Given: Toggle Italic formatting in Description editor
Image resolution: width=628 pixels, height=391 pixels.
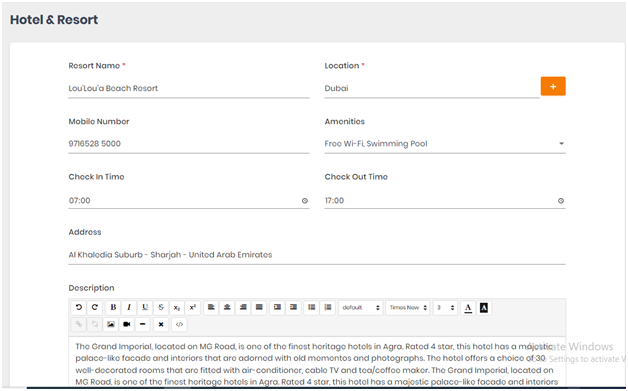Looking at the screenshot, I should [x=129, y=307].
